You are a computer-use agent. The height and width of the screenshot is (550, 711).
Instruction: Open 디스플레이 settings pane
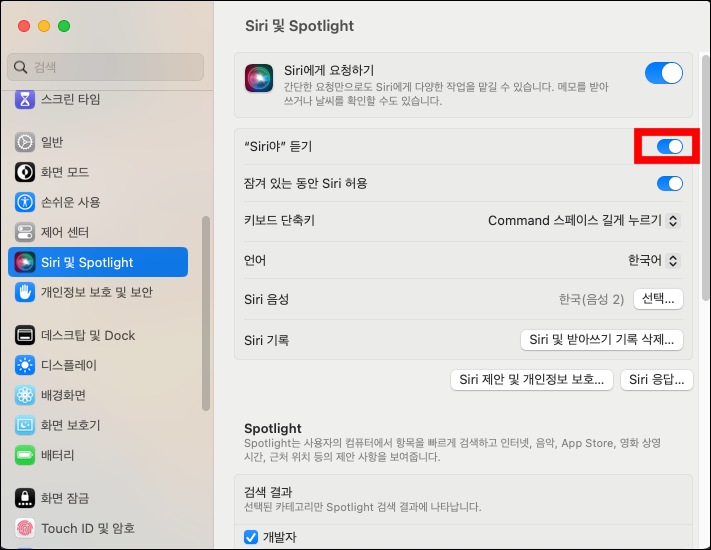pos(98,365)
